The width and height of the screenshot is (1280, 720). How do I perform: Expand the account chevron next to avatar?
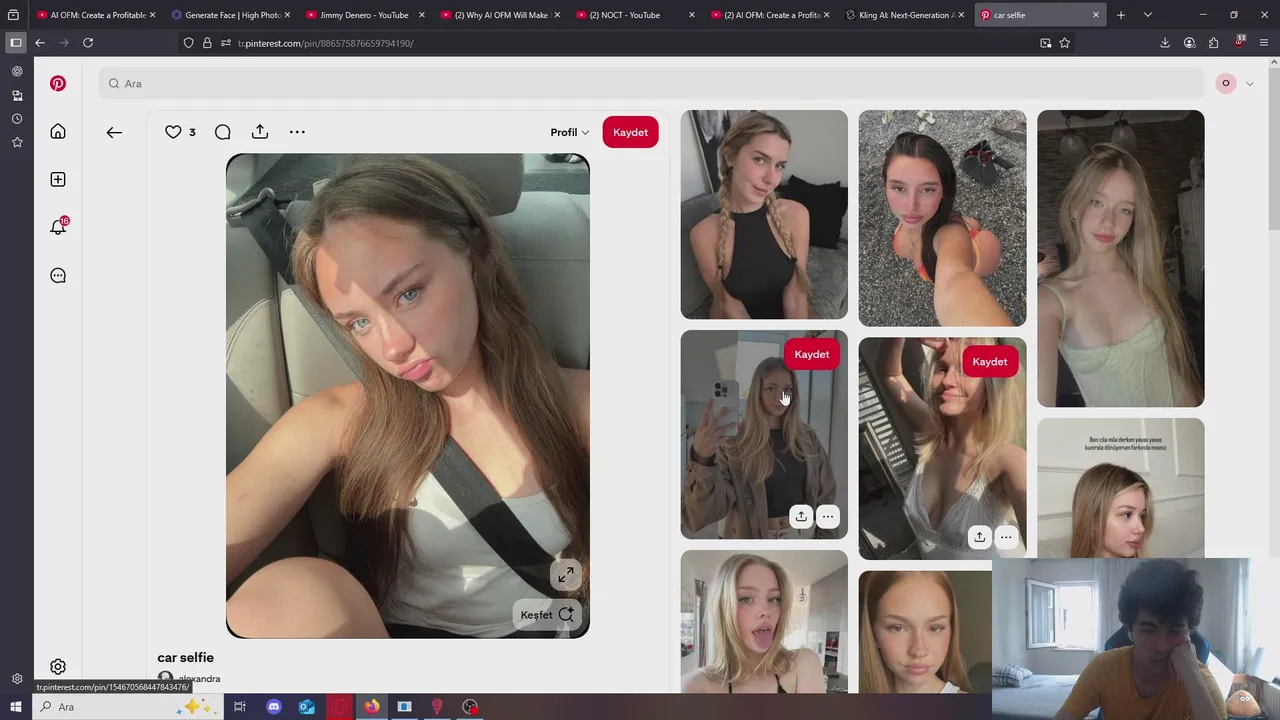[x=1249, y=84]
